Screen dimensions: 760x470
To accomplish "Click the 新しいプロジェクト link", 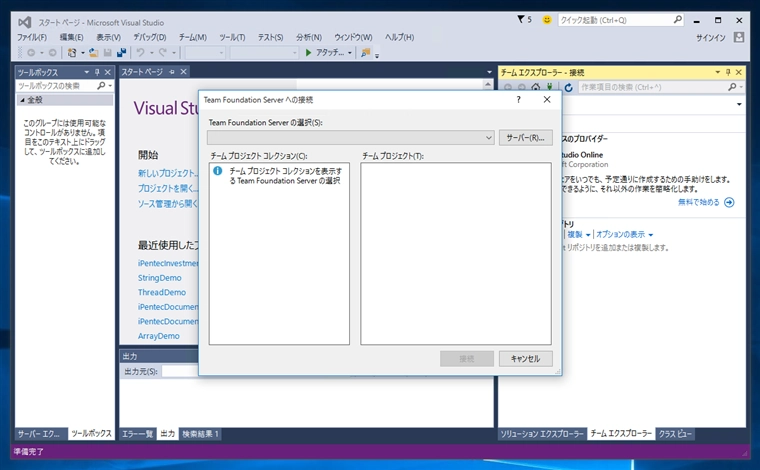I will [x=167, y=173].
